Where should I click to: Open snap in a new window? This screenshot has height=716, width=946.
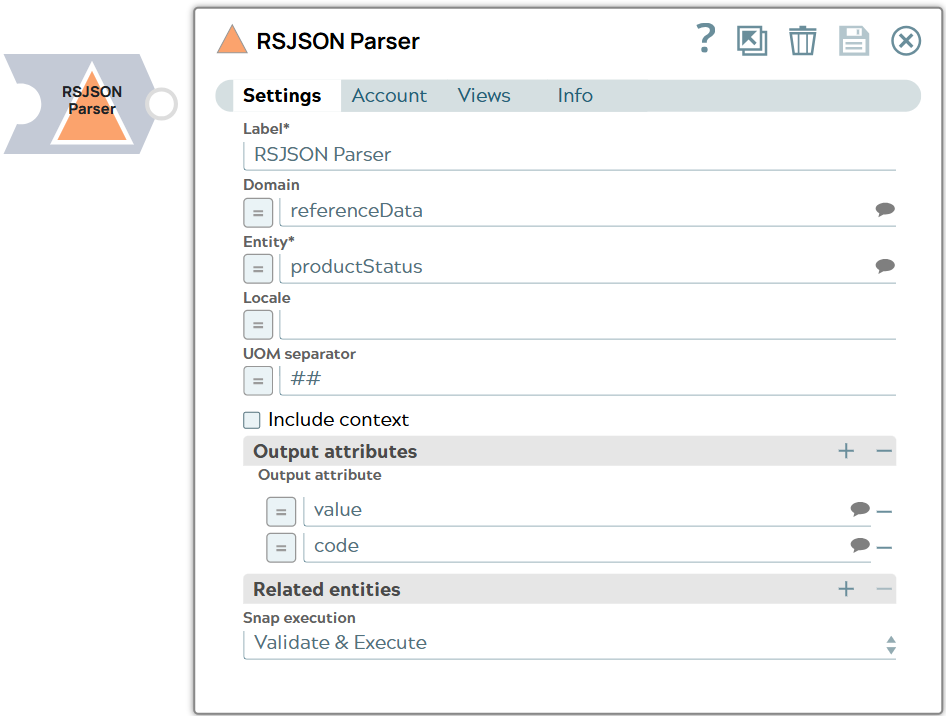751,40
